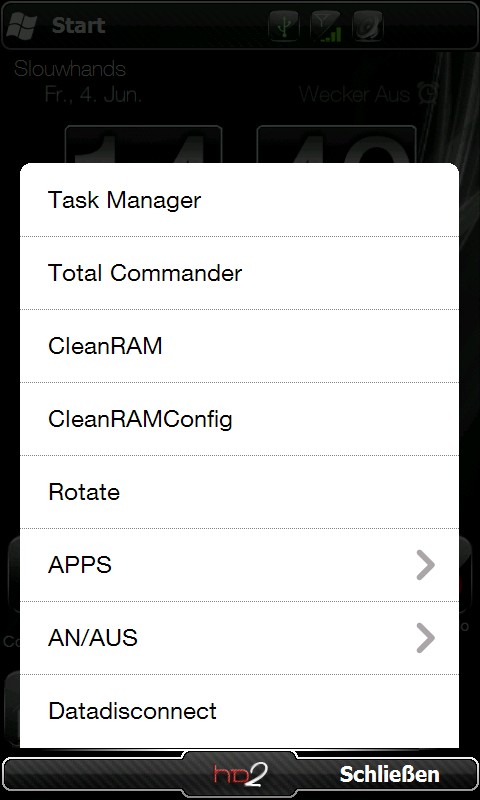
Task: Open the APPS menu entry
Action: pyautogui.click(x=239, y=565)
